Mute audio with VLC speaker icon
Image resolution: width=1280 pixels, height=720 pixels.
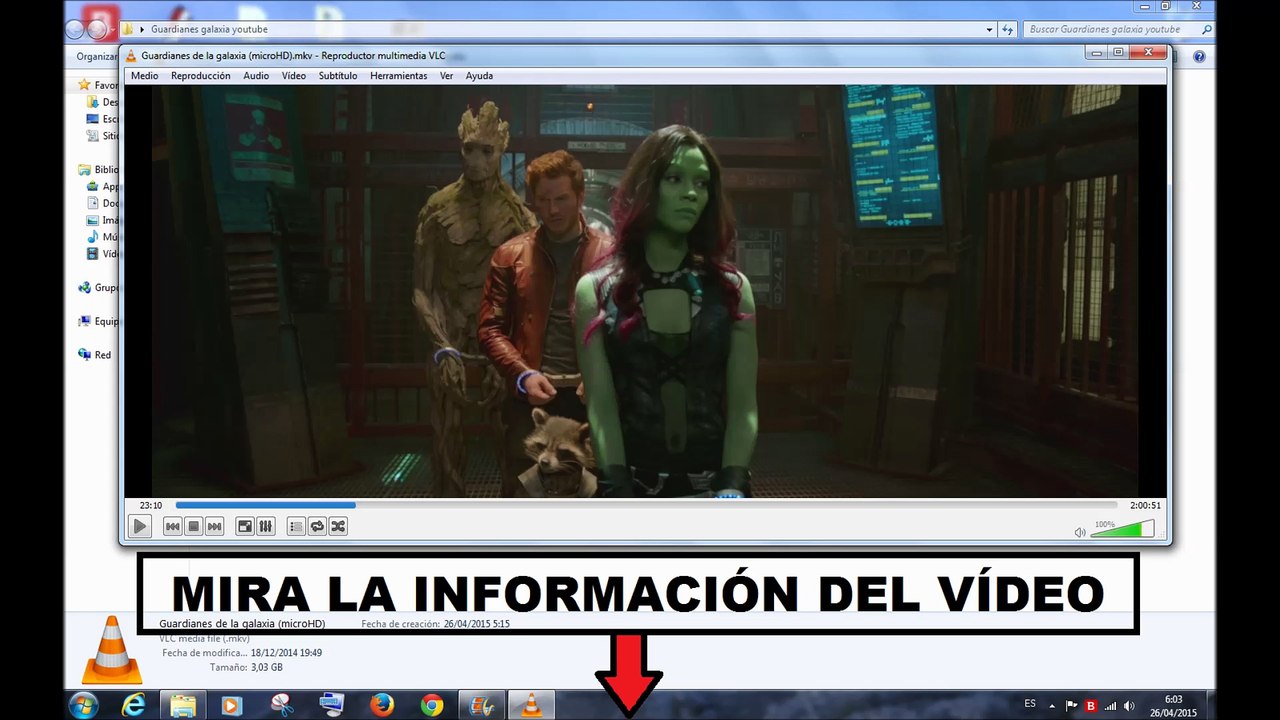(1080, 532)
